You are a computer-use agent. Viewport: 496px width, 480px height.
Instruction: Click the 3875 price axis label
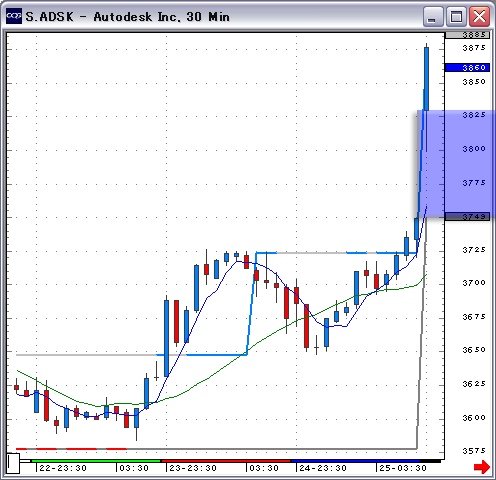pos(474,48)
